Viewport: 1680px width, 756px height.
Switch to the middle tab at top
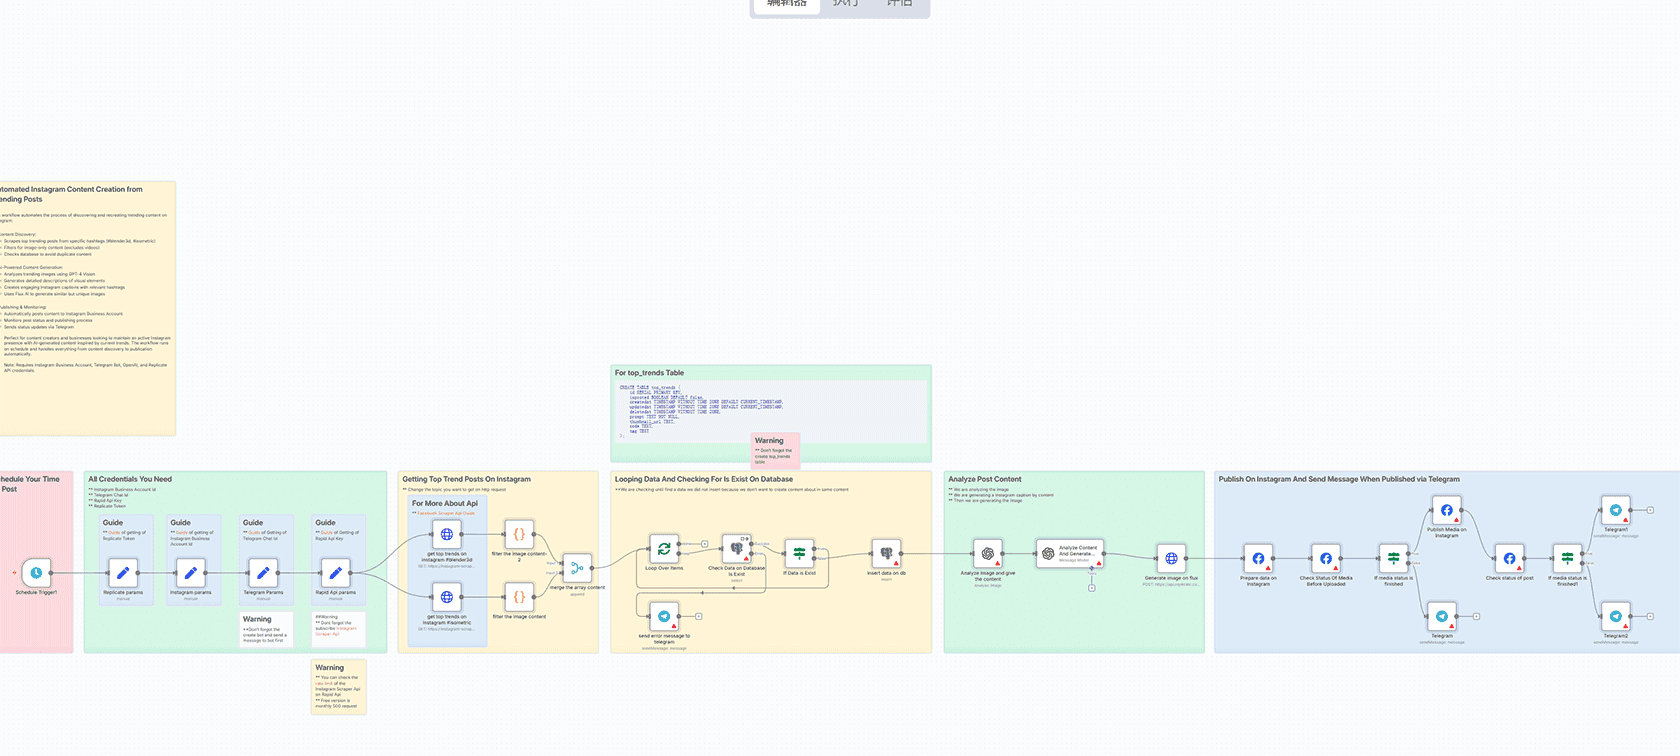pos(845,5)
